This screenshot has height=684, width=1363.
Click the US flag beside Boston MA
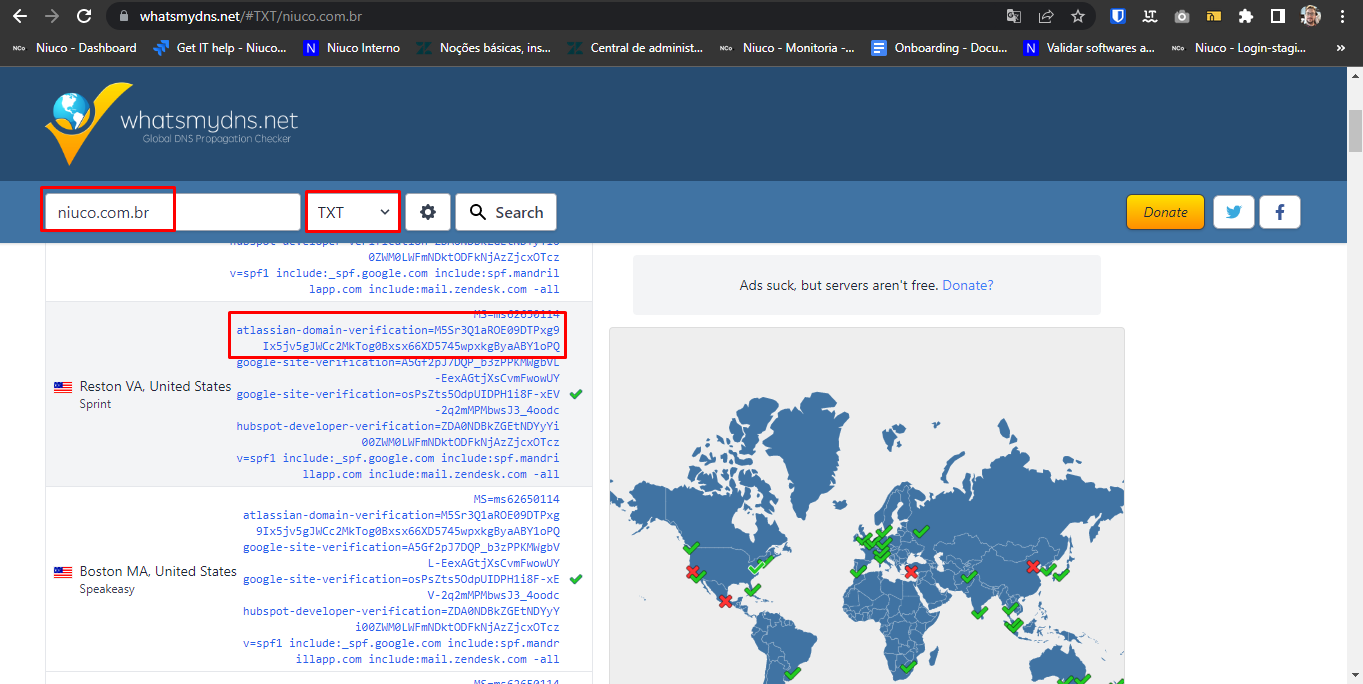click(63, 572)
